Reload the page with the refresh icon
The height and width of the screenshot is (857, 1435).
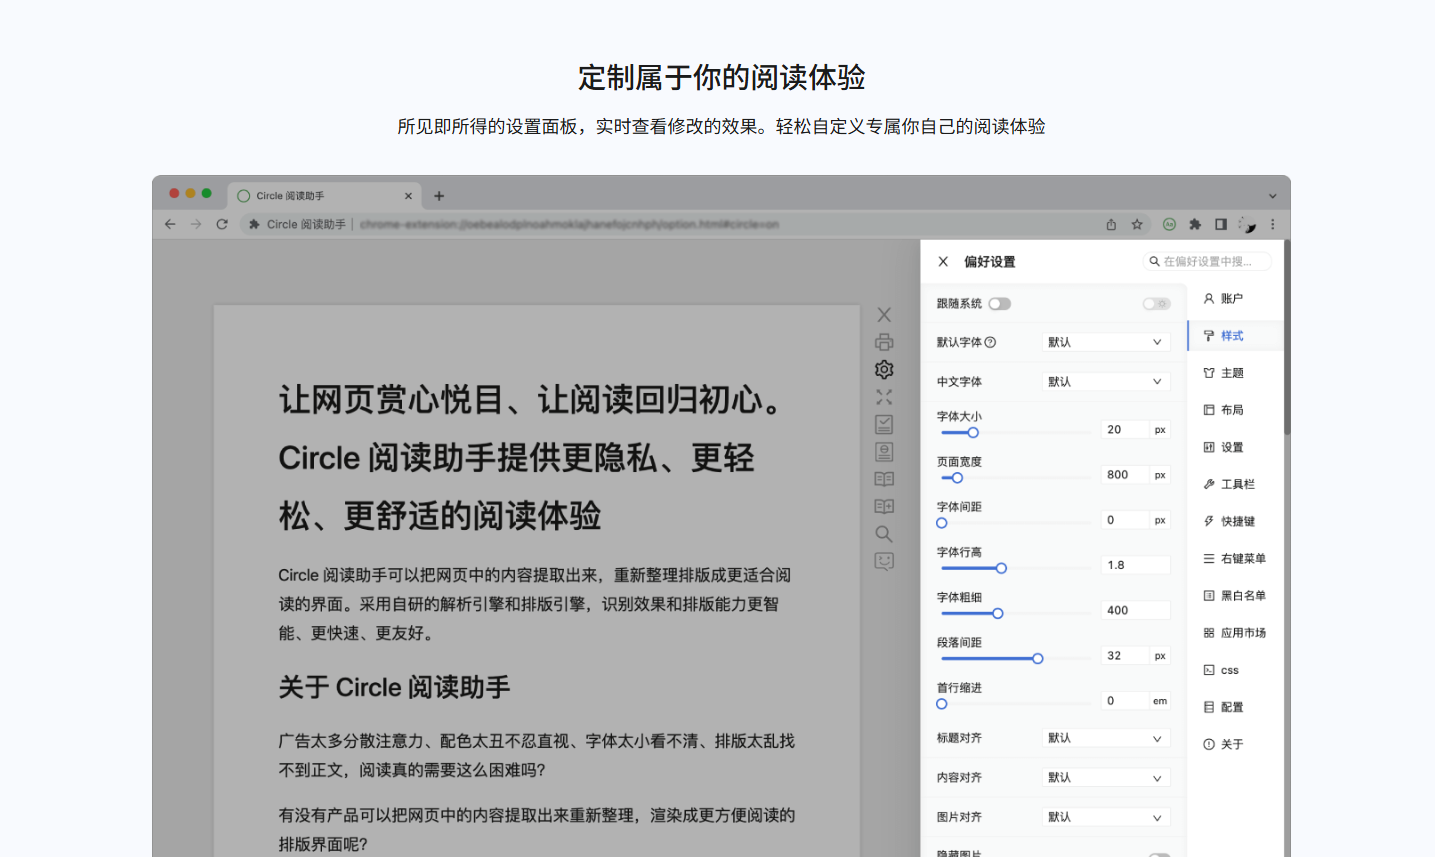[x=222, y=224]
